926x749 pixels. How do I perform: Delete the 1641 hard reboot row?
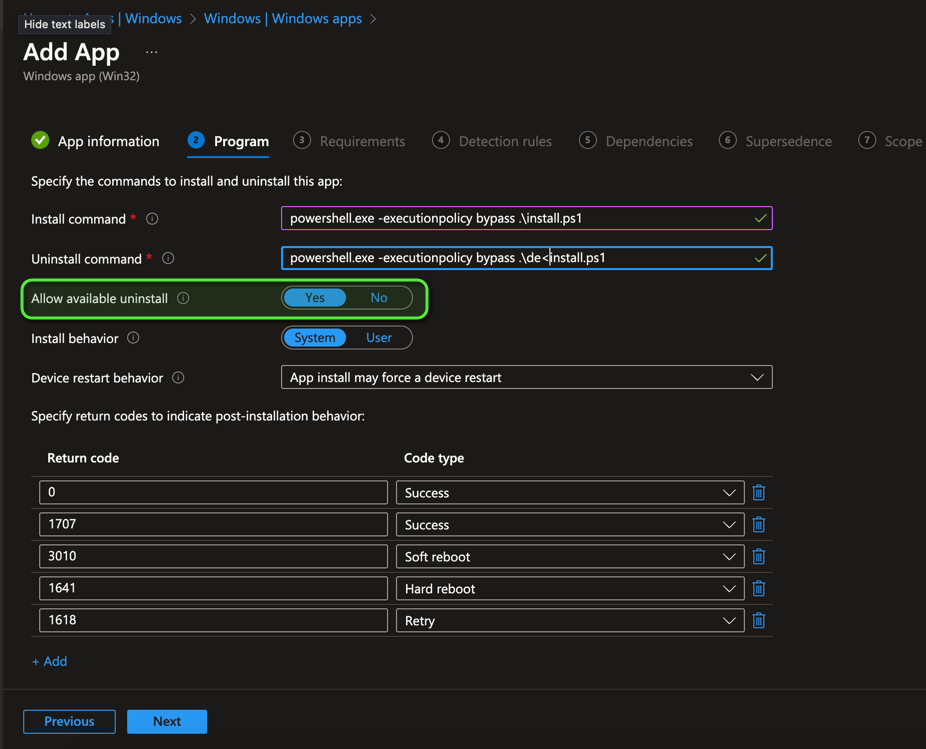[x=758, y=589]
